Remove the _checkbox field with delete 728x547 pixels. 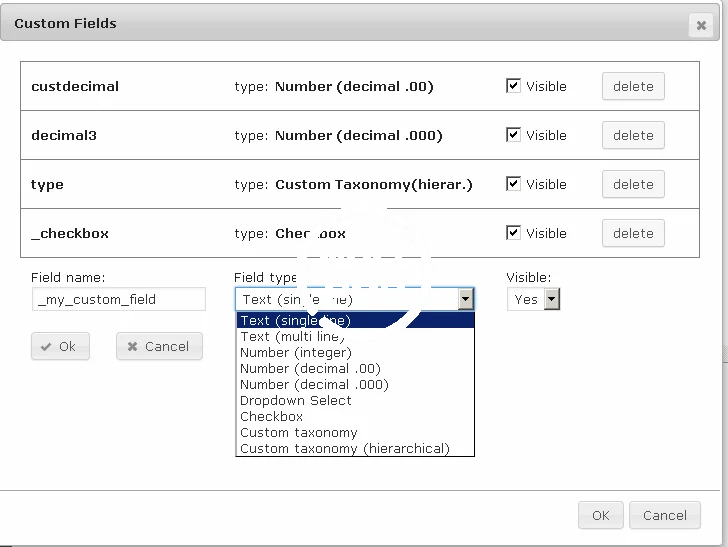(632, 233)
